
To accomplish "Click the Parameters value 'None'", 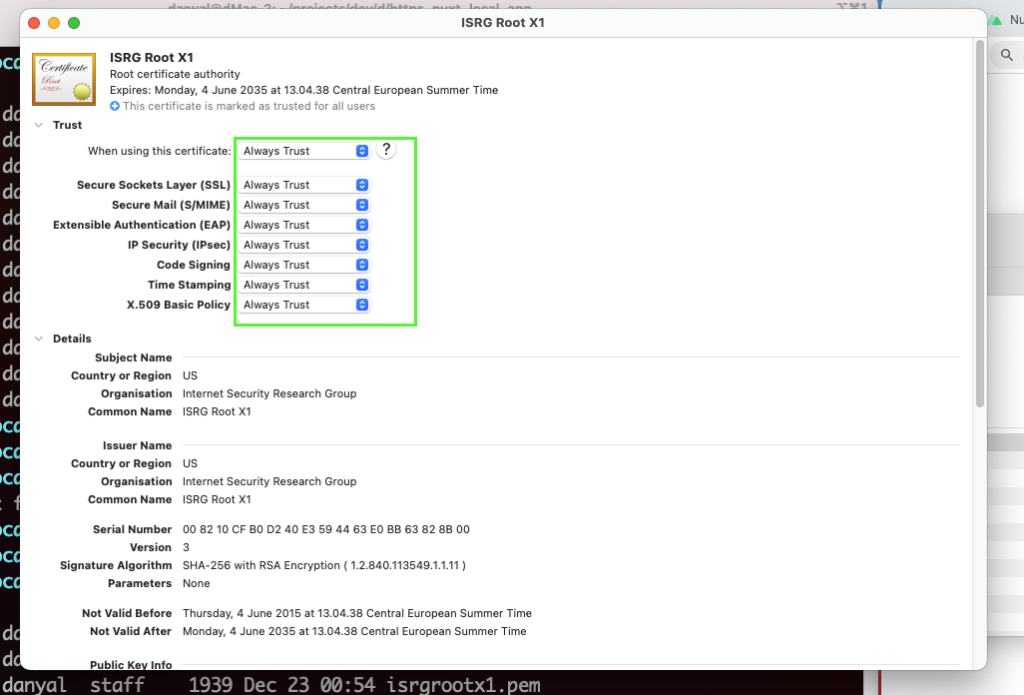I will point(196,583).
